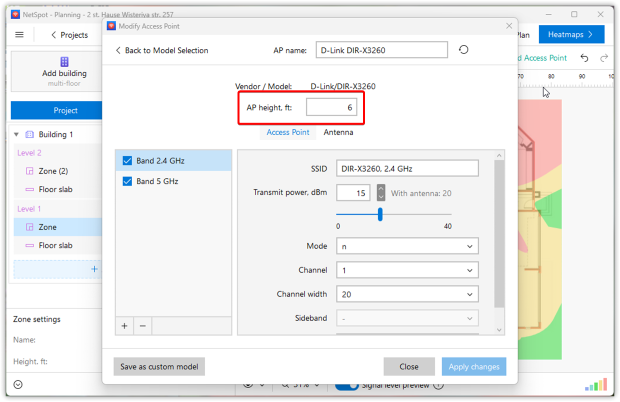Screen dimensions: 620x402
Task: Go back to Projects
Action: (x=70, y=35)
